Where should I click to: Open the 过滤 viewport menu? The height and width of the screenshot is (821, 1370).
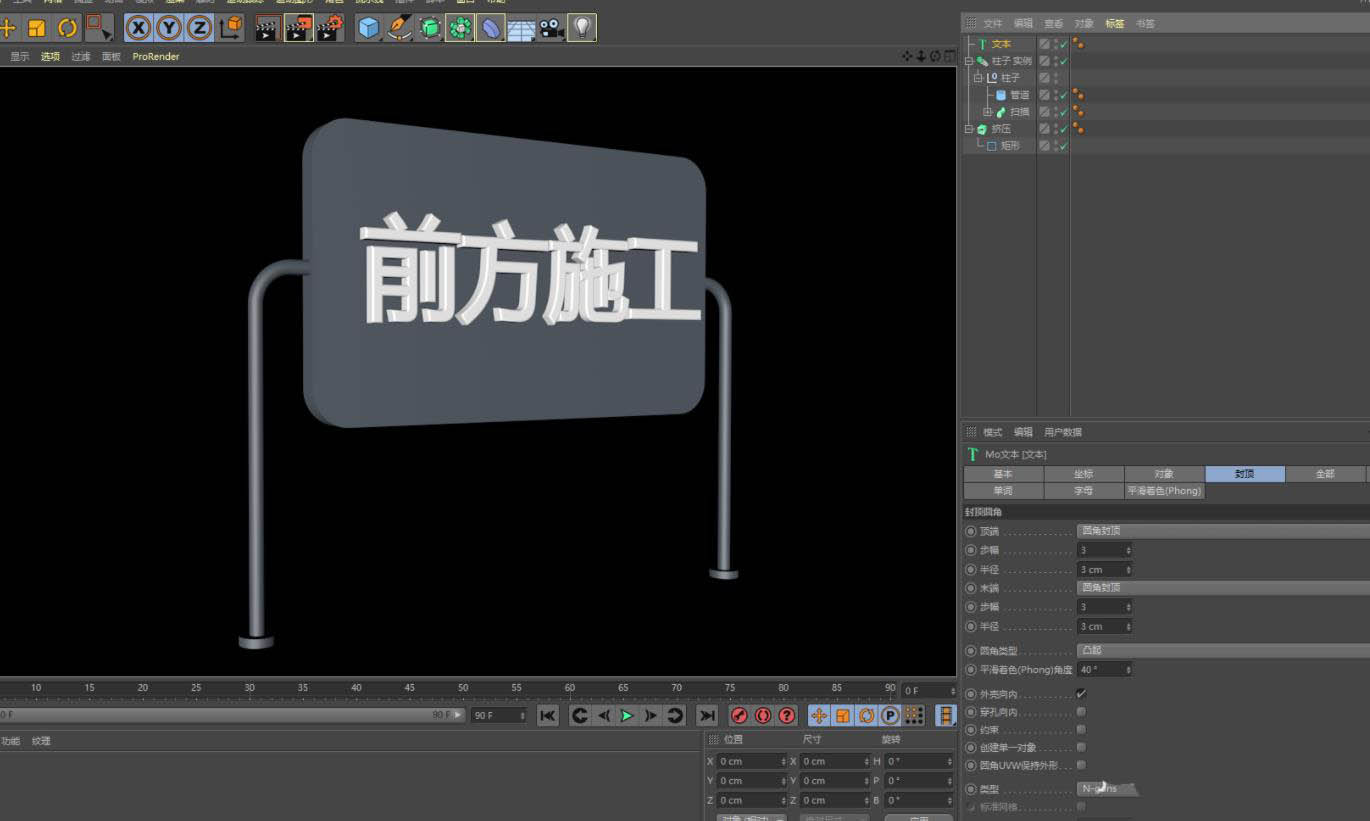tap(80, 57)
